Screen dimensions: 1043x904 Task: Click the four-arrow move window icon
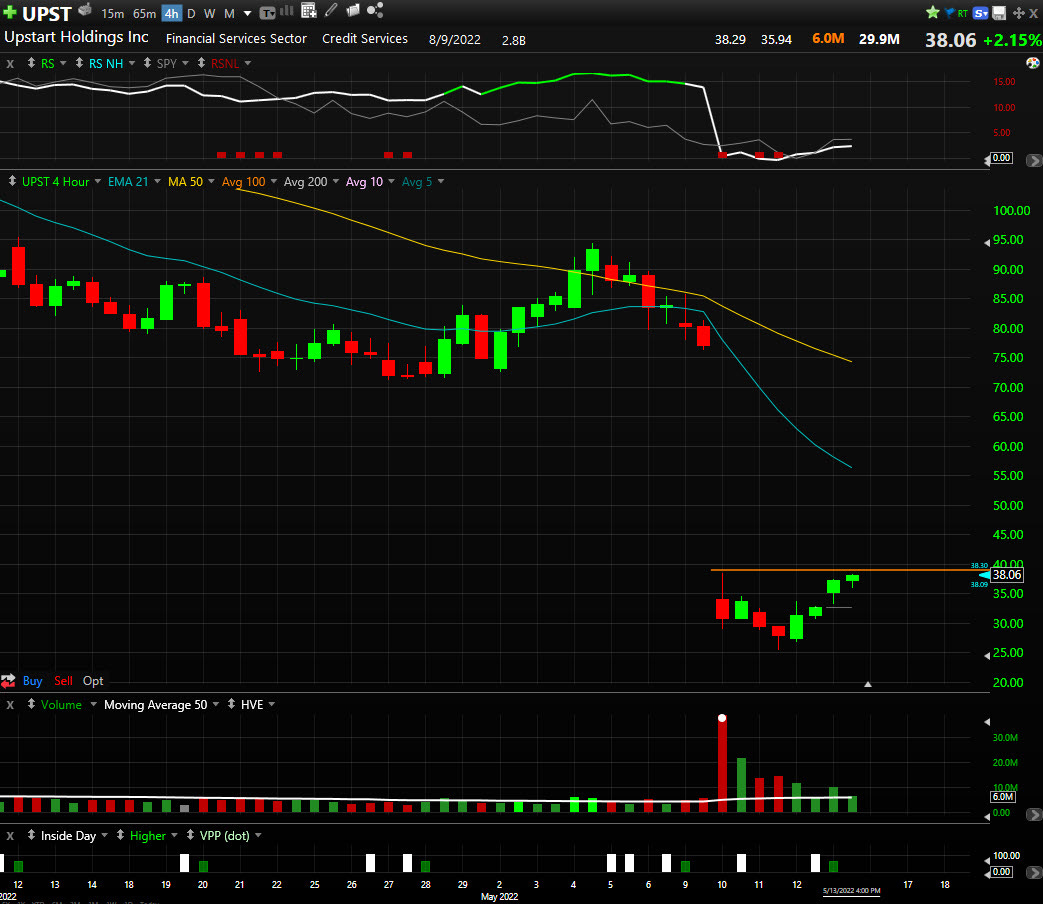coord(1018,13)
